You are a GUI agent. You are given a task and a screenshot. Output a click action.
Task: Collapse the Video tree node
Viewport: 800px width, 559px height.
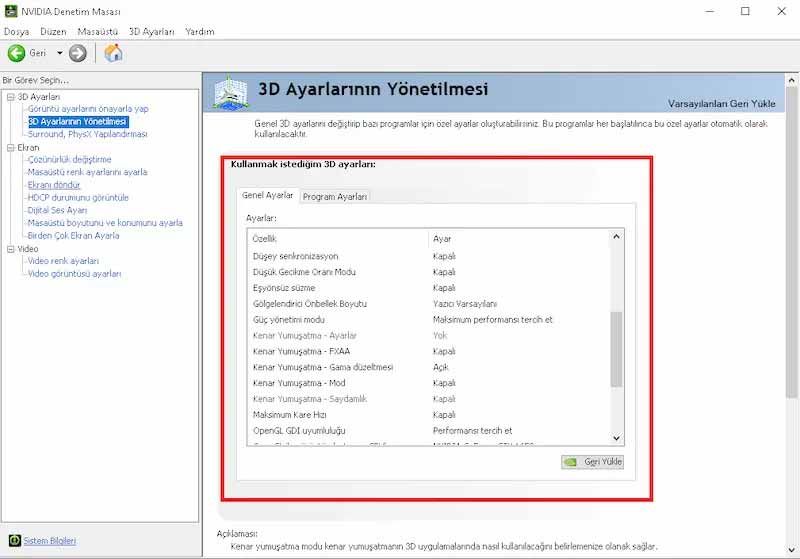[11, 249]
